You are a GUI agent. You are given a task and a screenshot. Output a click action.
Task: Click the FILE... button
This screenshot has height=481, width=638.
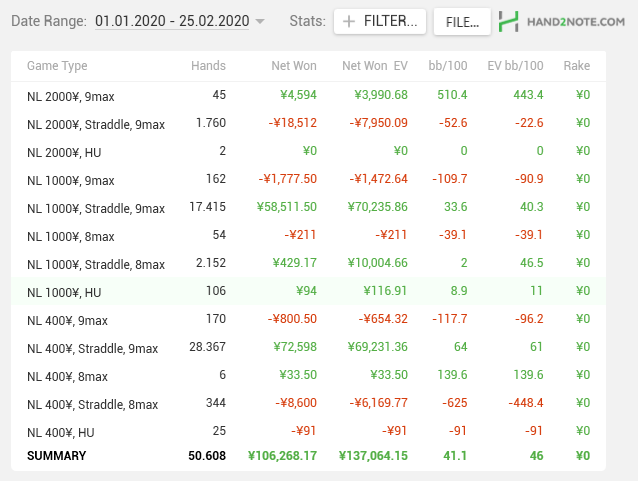click(x=462, y=22)
